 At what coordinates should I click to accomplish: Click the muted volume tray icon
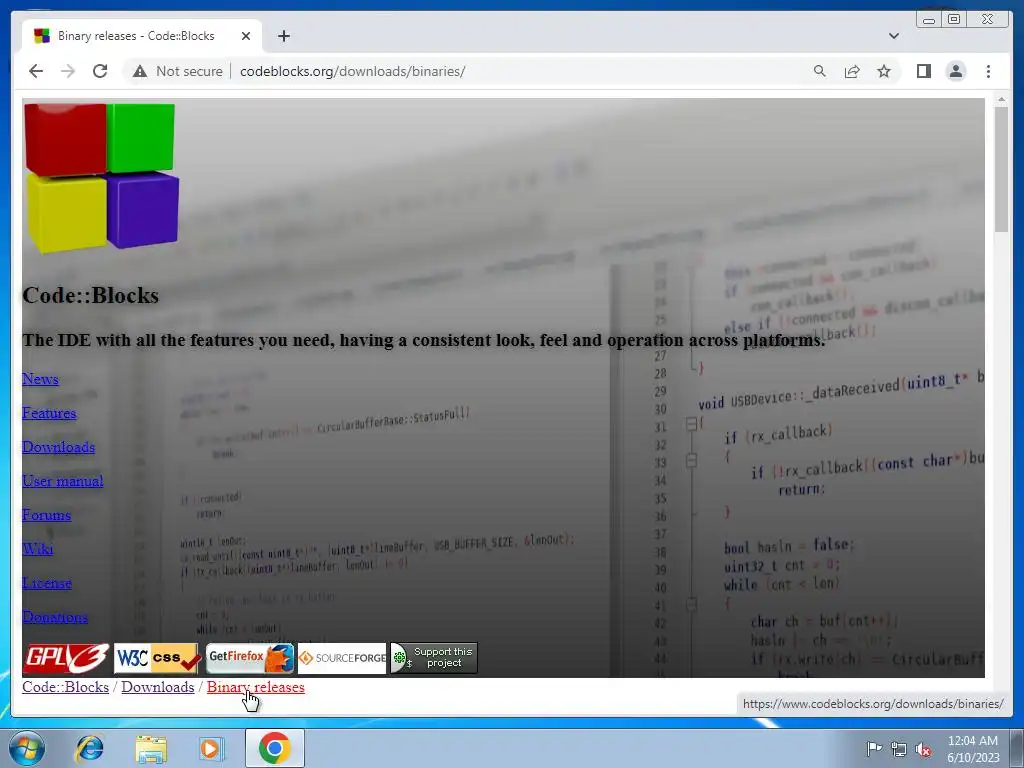click(x=923, y=748)
